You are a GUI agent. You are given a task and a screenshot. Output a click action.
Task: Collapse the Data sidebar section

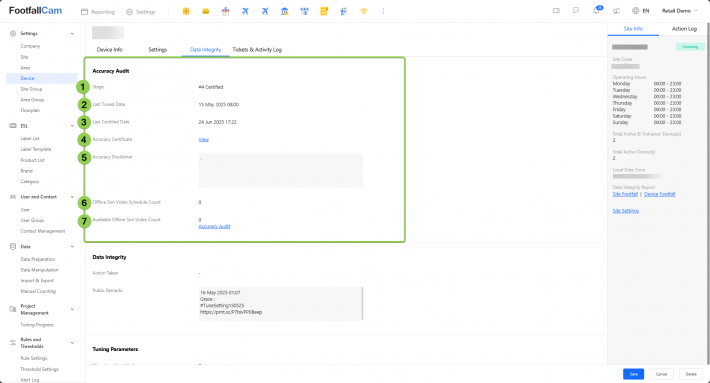[72, 247]
